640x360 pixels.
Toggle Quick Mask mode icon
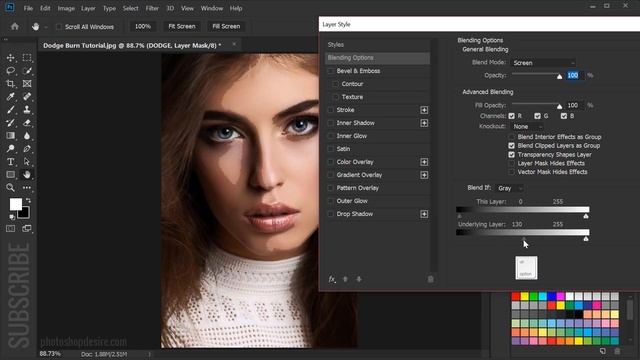pyautogui.click(x=11, y=229)
